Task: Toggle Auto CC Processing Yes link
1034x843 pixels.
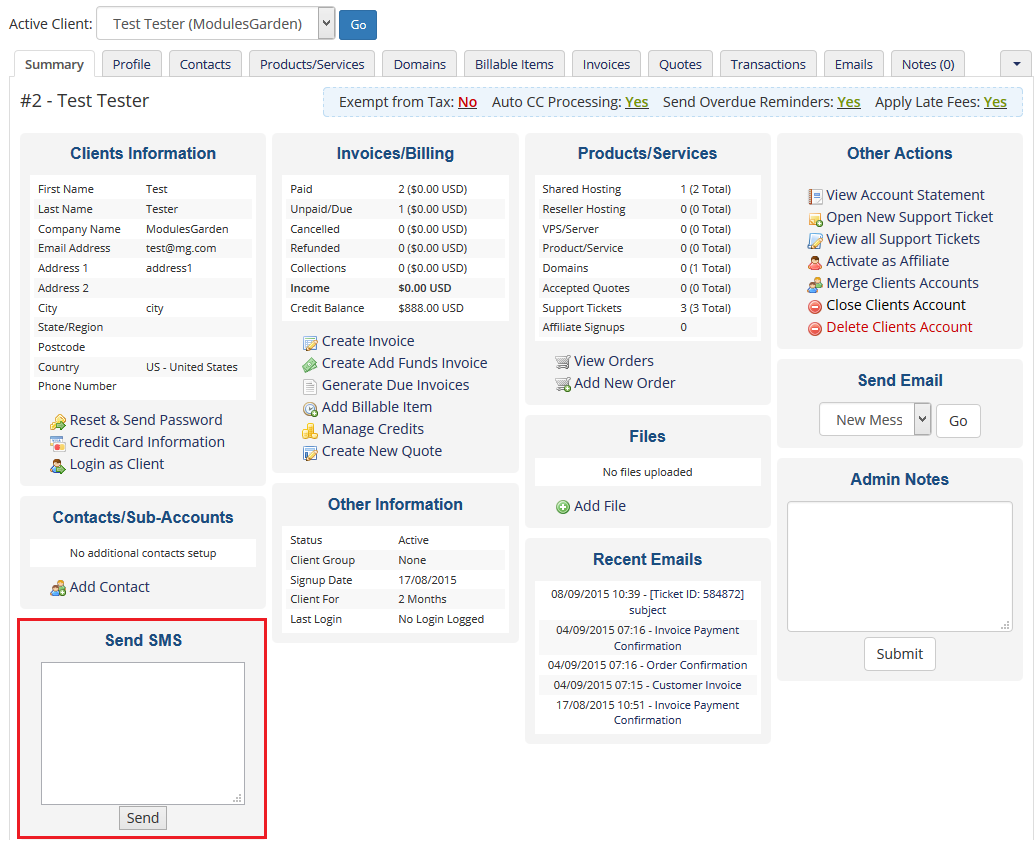Action: point(636,102)
